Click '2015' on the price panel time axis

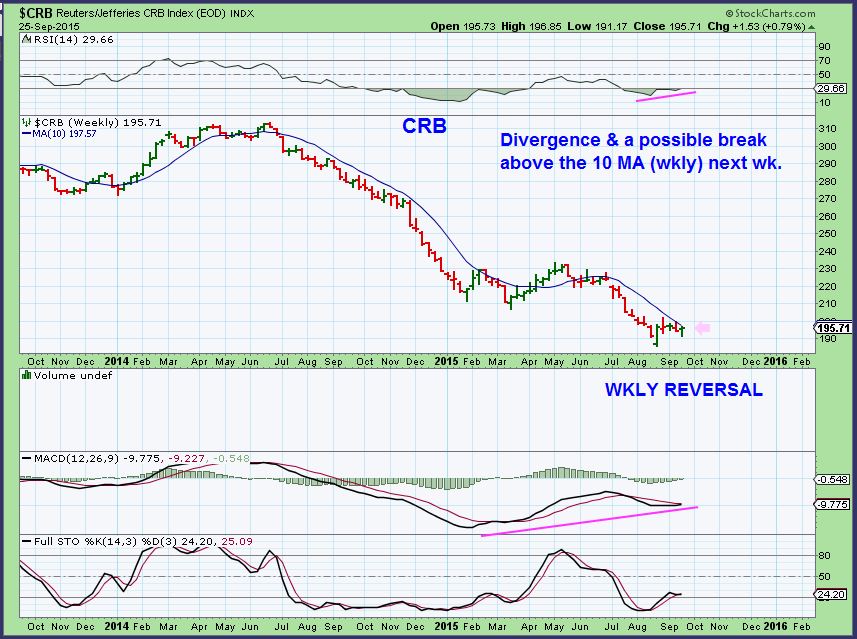(446, 361)
